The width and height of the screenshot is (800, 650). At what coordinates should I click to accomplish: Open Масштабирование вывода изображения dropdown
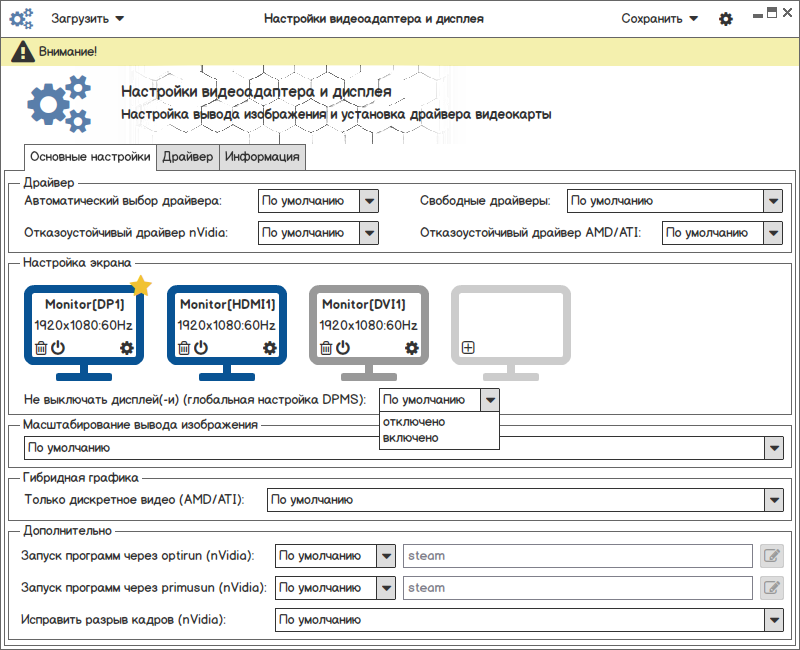pos(404,448)
